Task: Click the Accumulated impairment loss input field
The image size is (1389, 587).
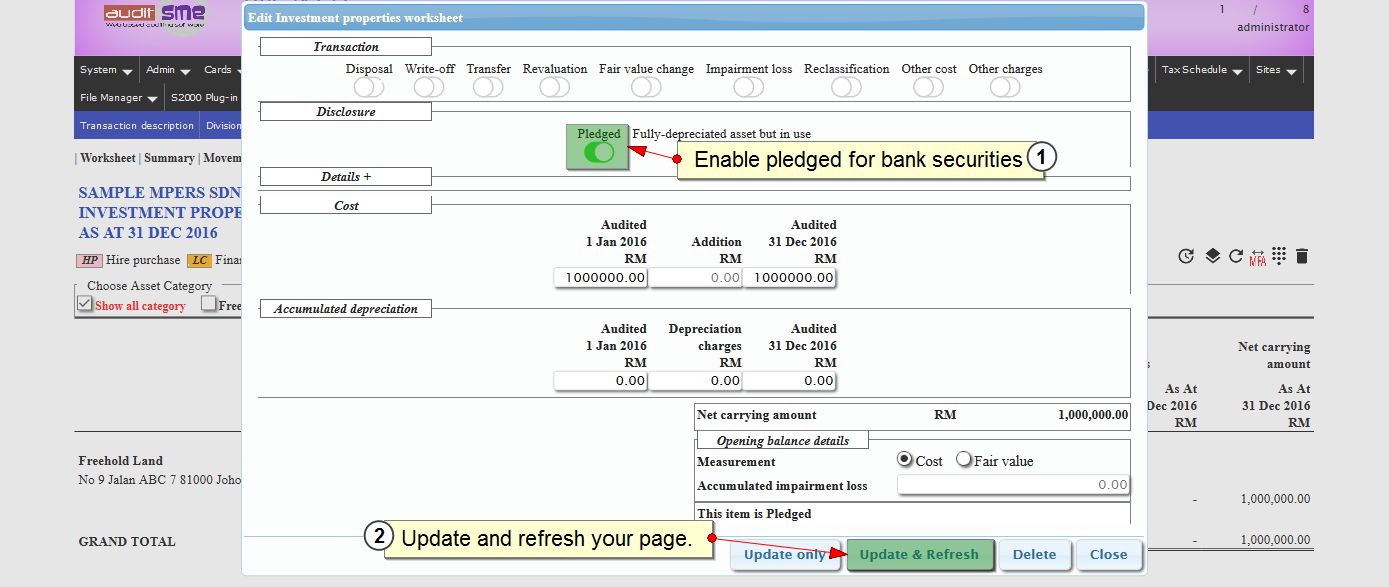Action: (x=1013, y=485)
